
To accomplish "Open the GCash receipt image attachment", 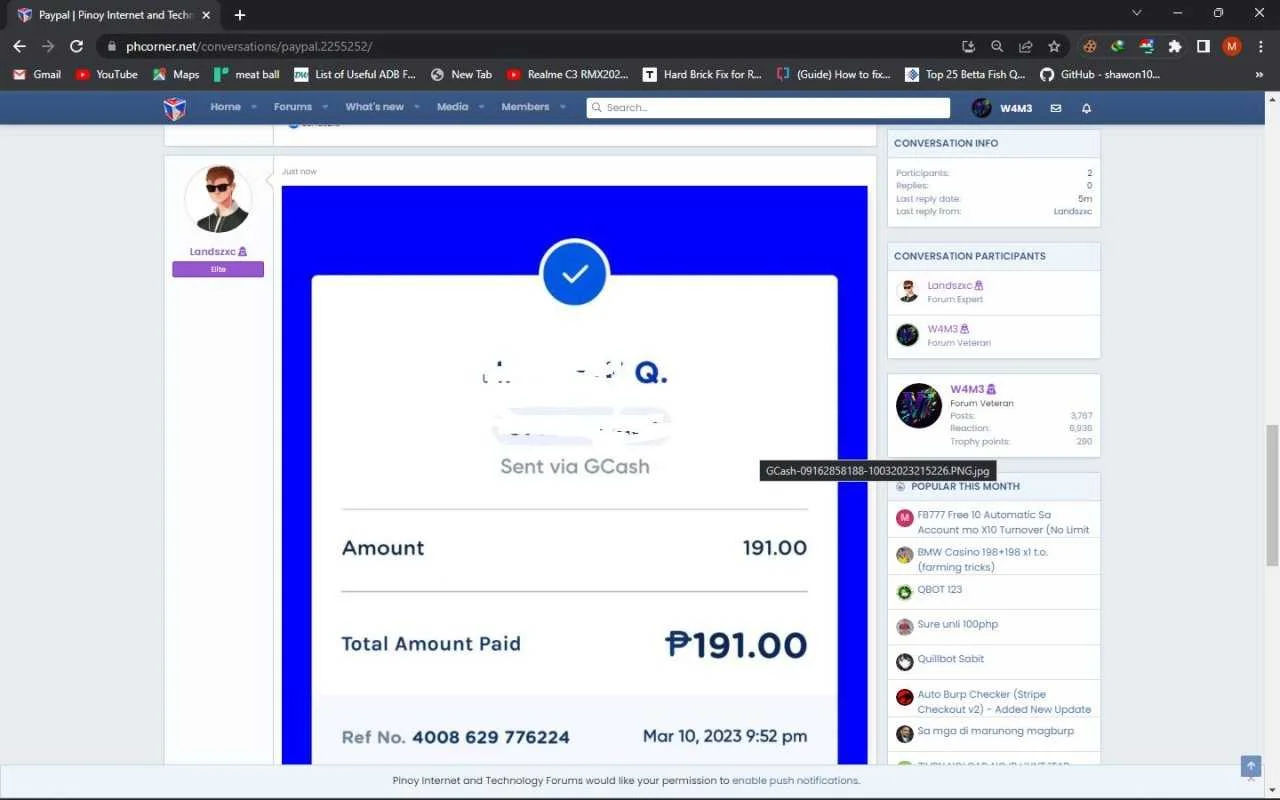I will tap(574, 475).
